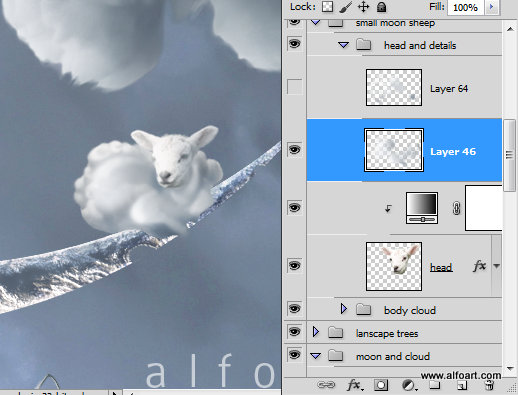Create a new layer

coord(462,386)
